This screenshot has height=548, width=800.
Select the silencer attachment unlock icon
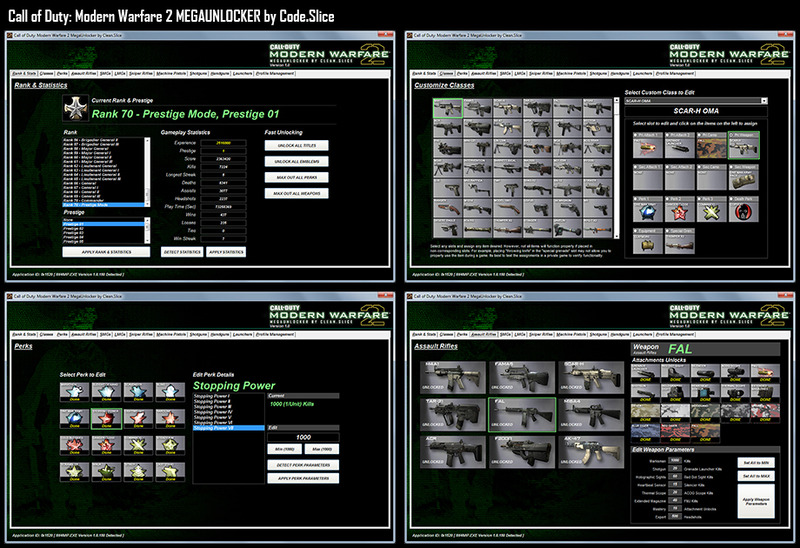705,373
